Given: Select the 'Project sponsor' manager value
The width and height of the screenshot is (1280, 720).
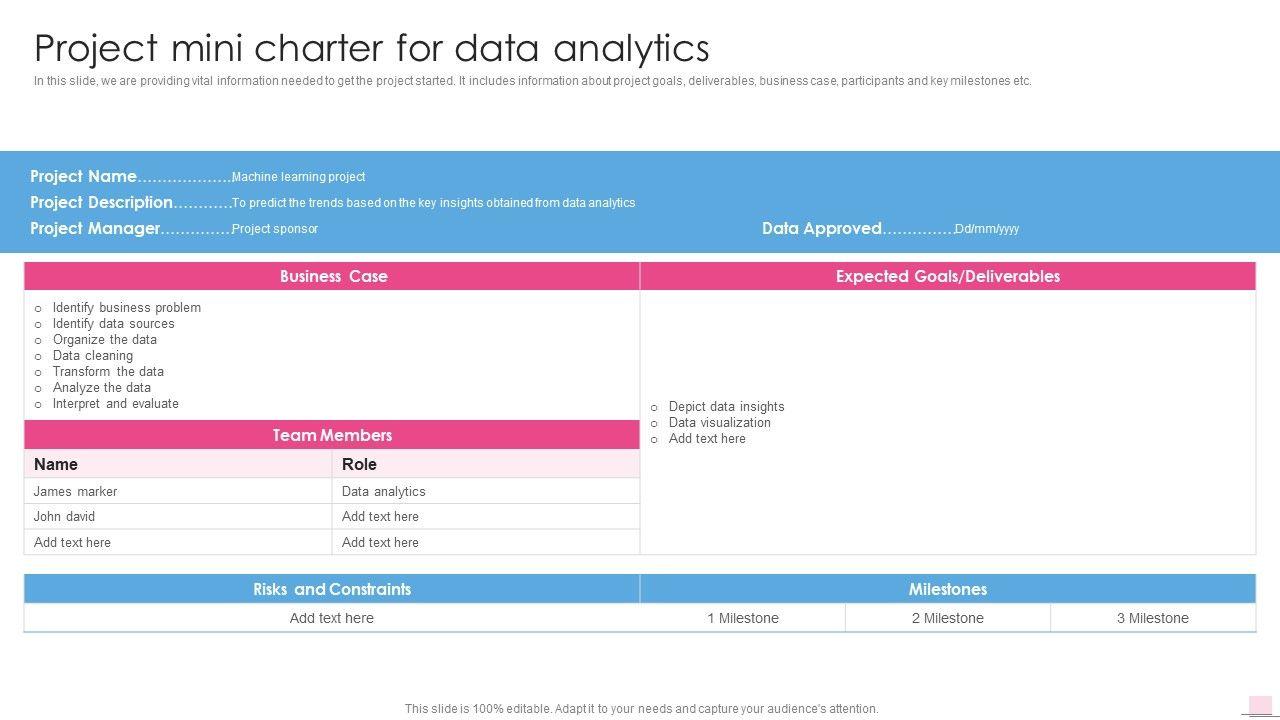Looking at the screenshot, I should pos(275,229).
